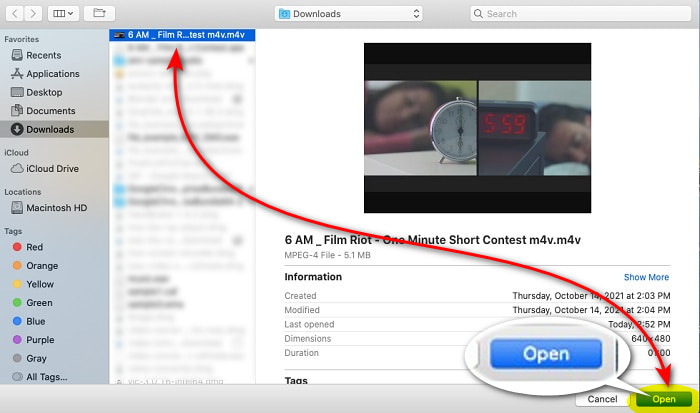Go forward with the right chevron button

click(33, 14)
